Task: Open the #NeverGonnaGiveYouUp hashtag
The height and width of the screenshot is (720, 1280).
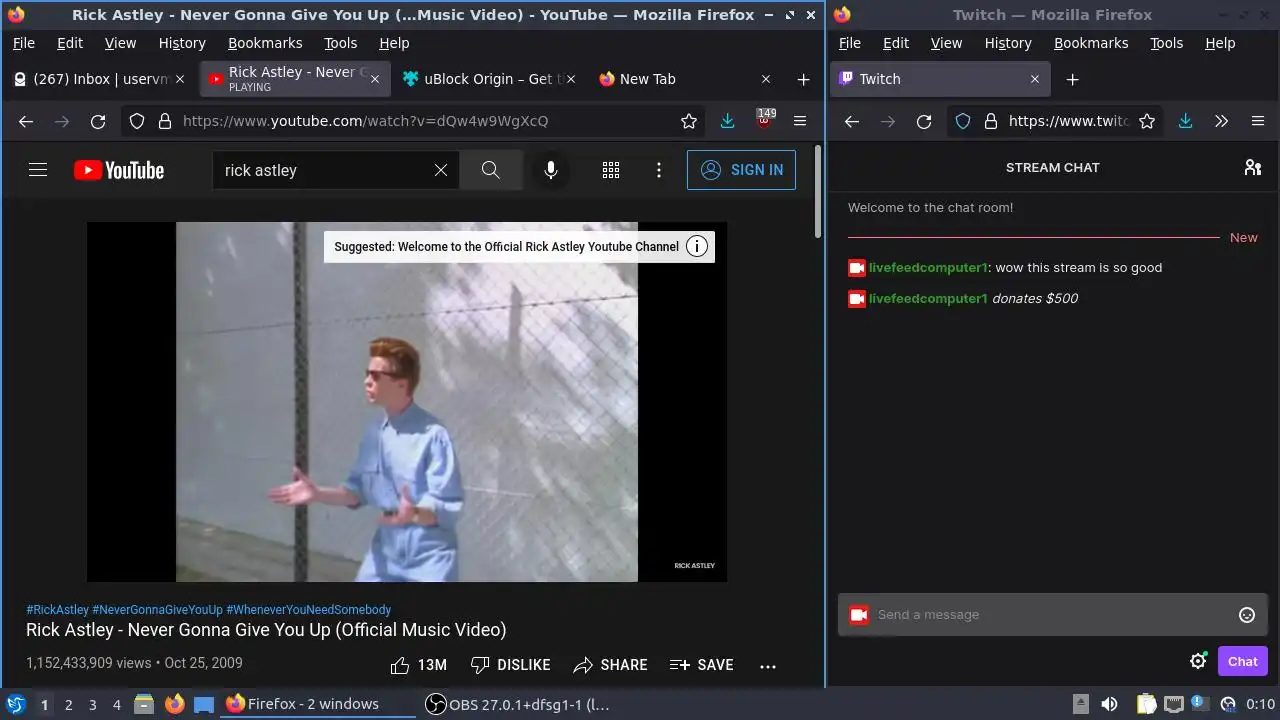Action: (x=157, y=609)
